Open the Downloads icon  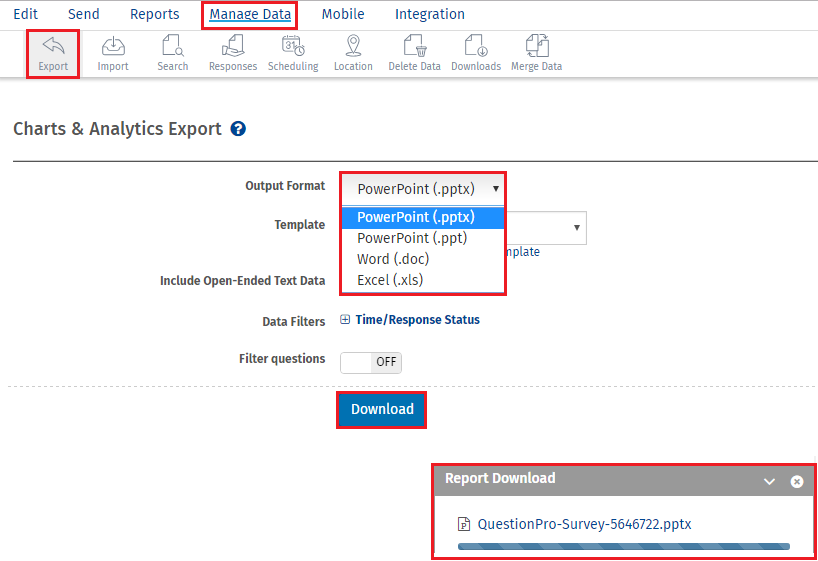tap(476, 46)
